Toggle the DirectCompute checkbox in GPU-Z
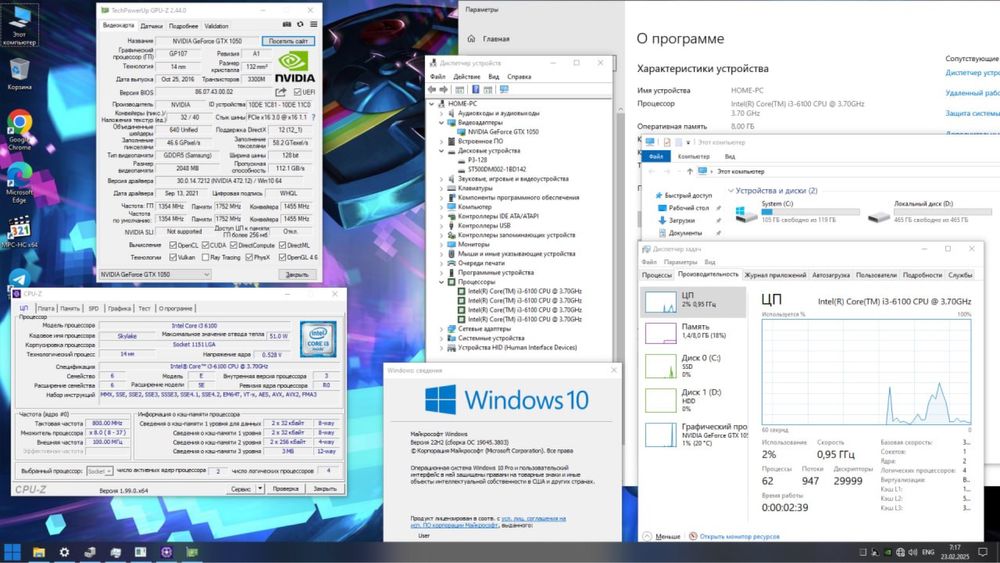 click(x=233, y=245)
